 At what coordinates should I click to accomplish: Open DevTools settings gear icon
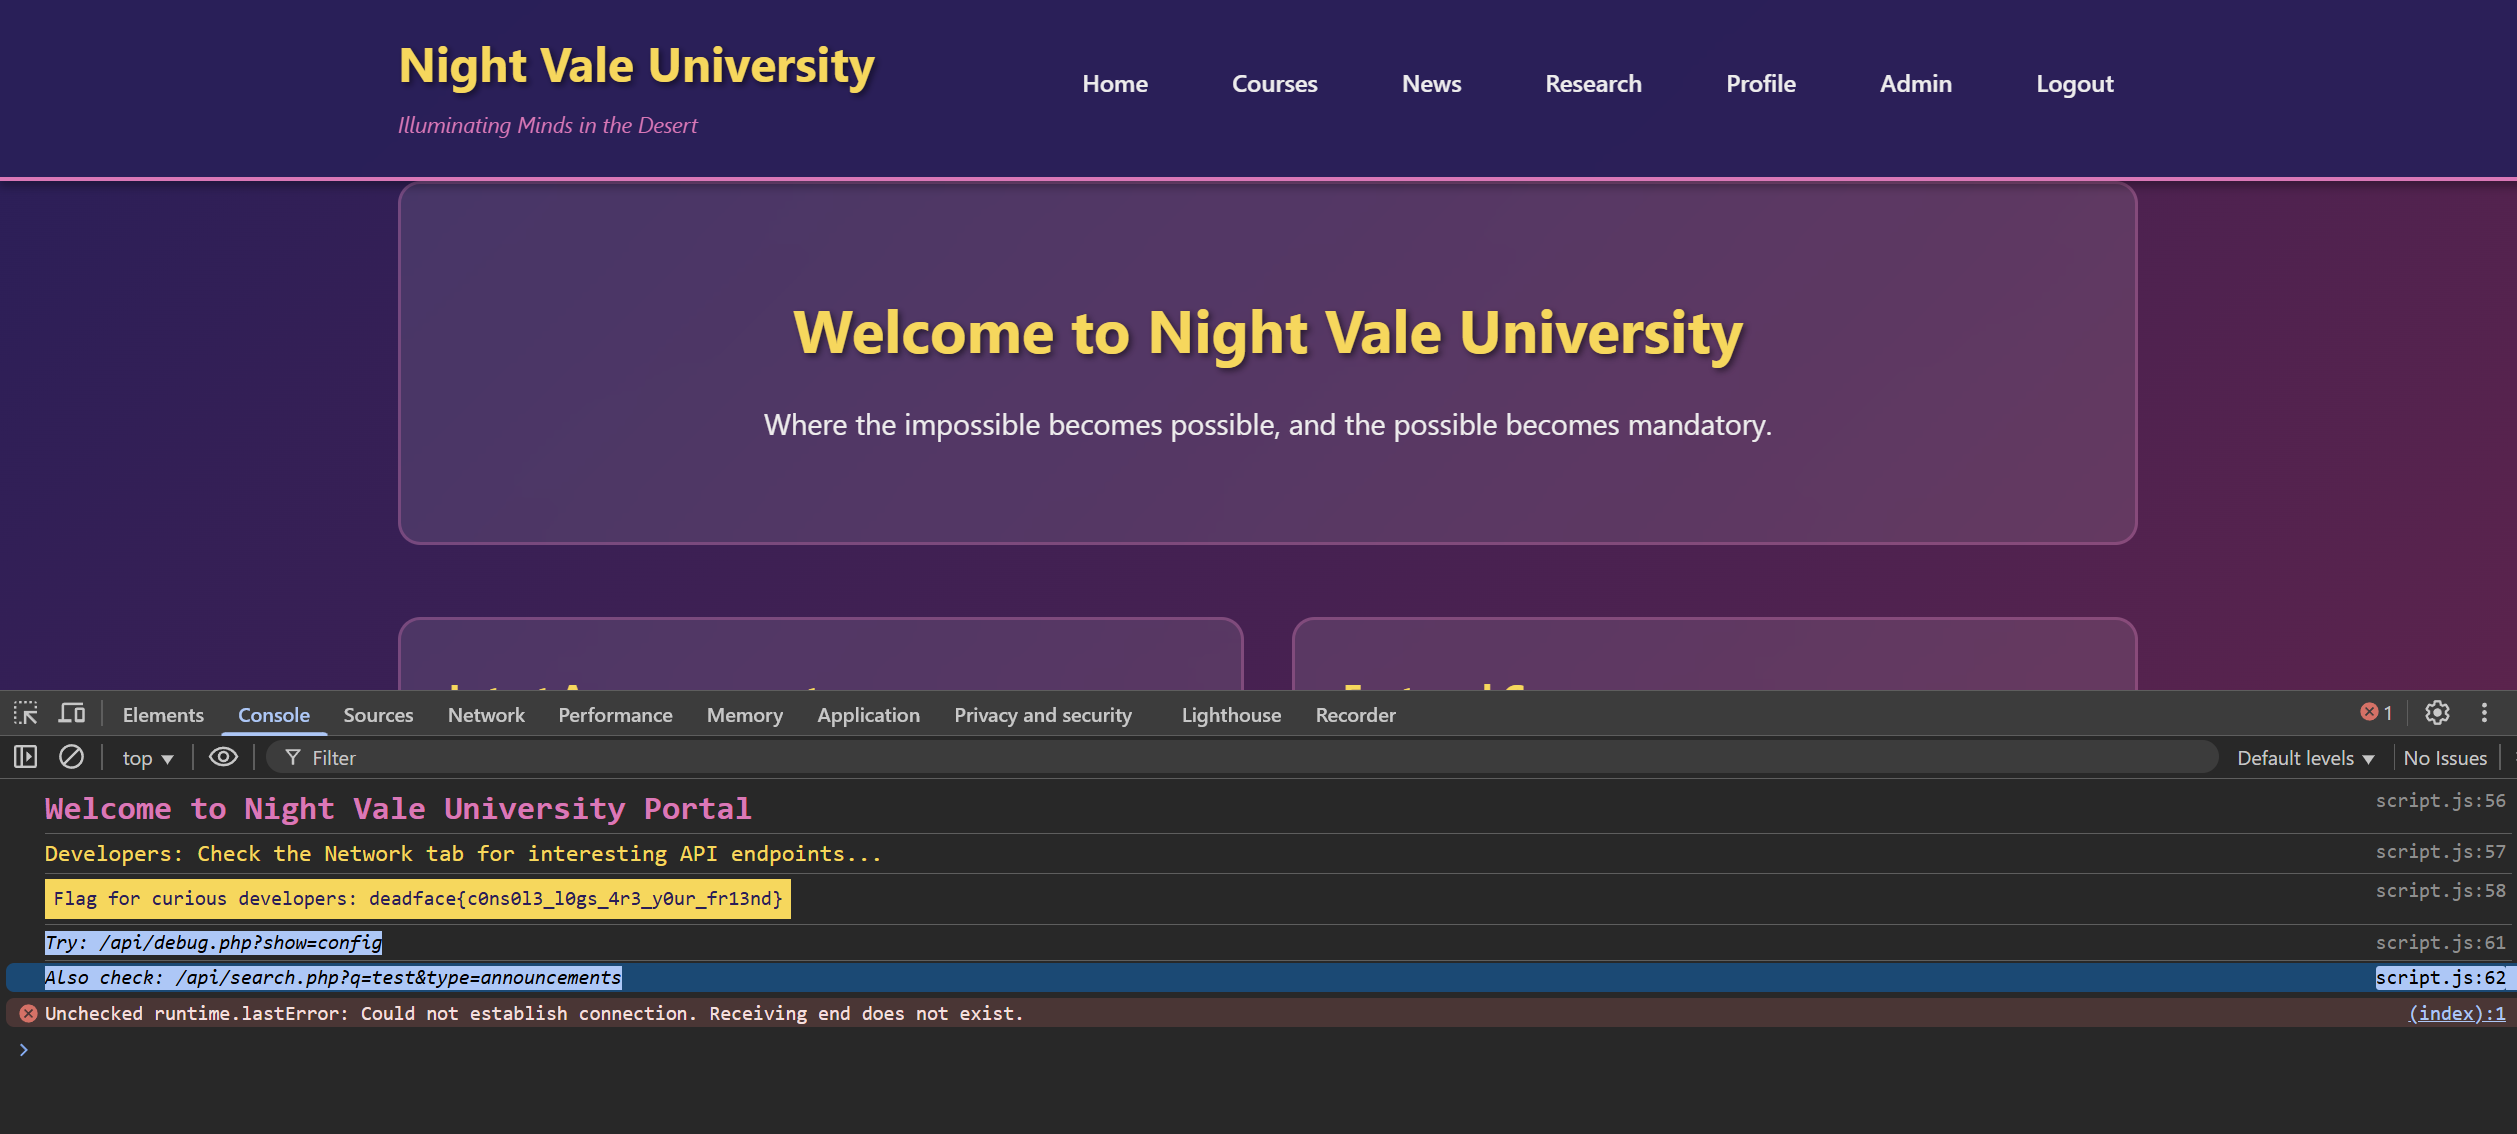2437,713
